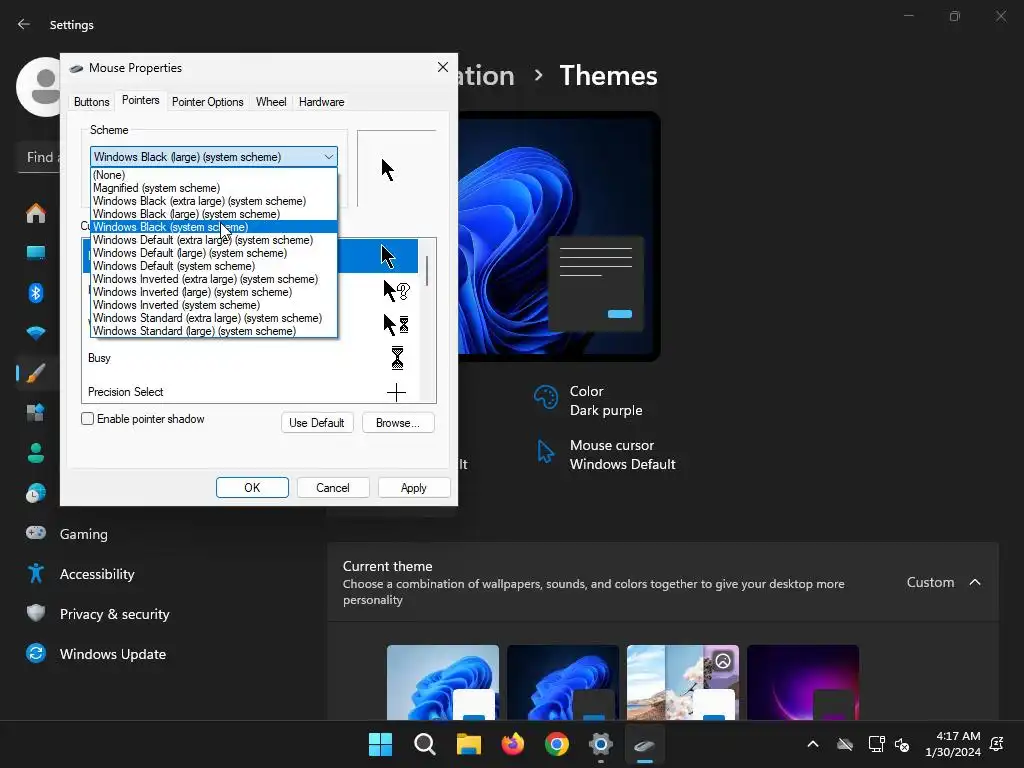Collapse the Scheme dropdown arrow
Image resolution: width=1024 pixels, height=768 pixels.
coord(328,157)
